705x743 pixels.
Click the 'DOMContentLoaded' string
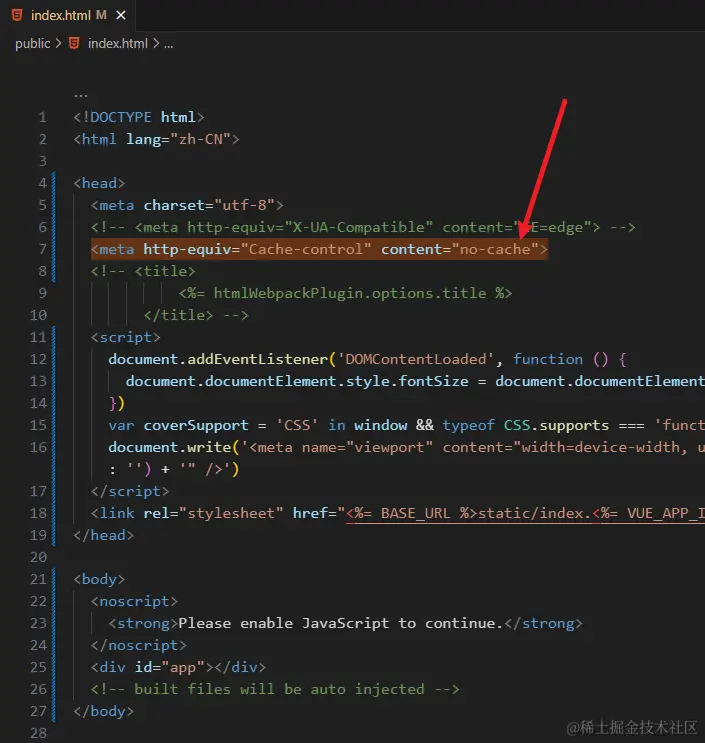416,359
